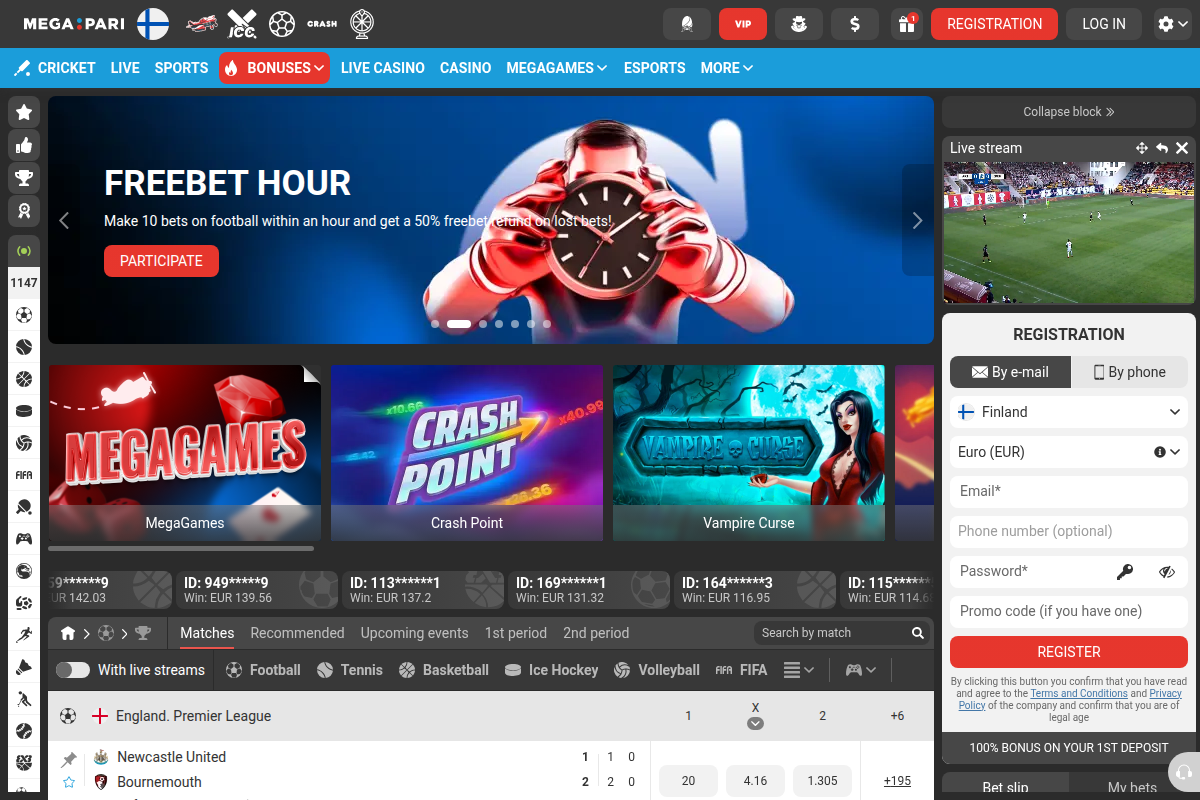Image resolution: width=1200 pixels, height=800 pixels.
Task: Collapse block on right panel
Action: [x=1069, y=112]
